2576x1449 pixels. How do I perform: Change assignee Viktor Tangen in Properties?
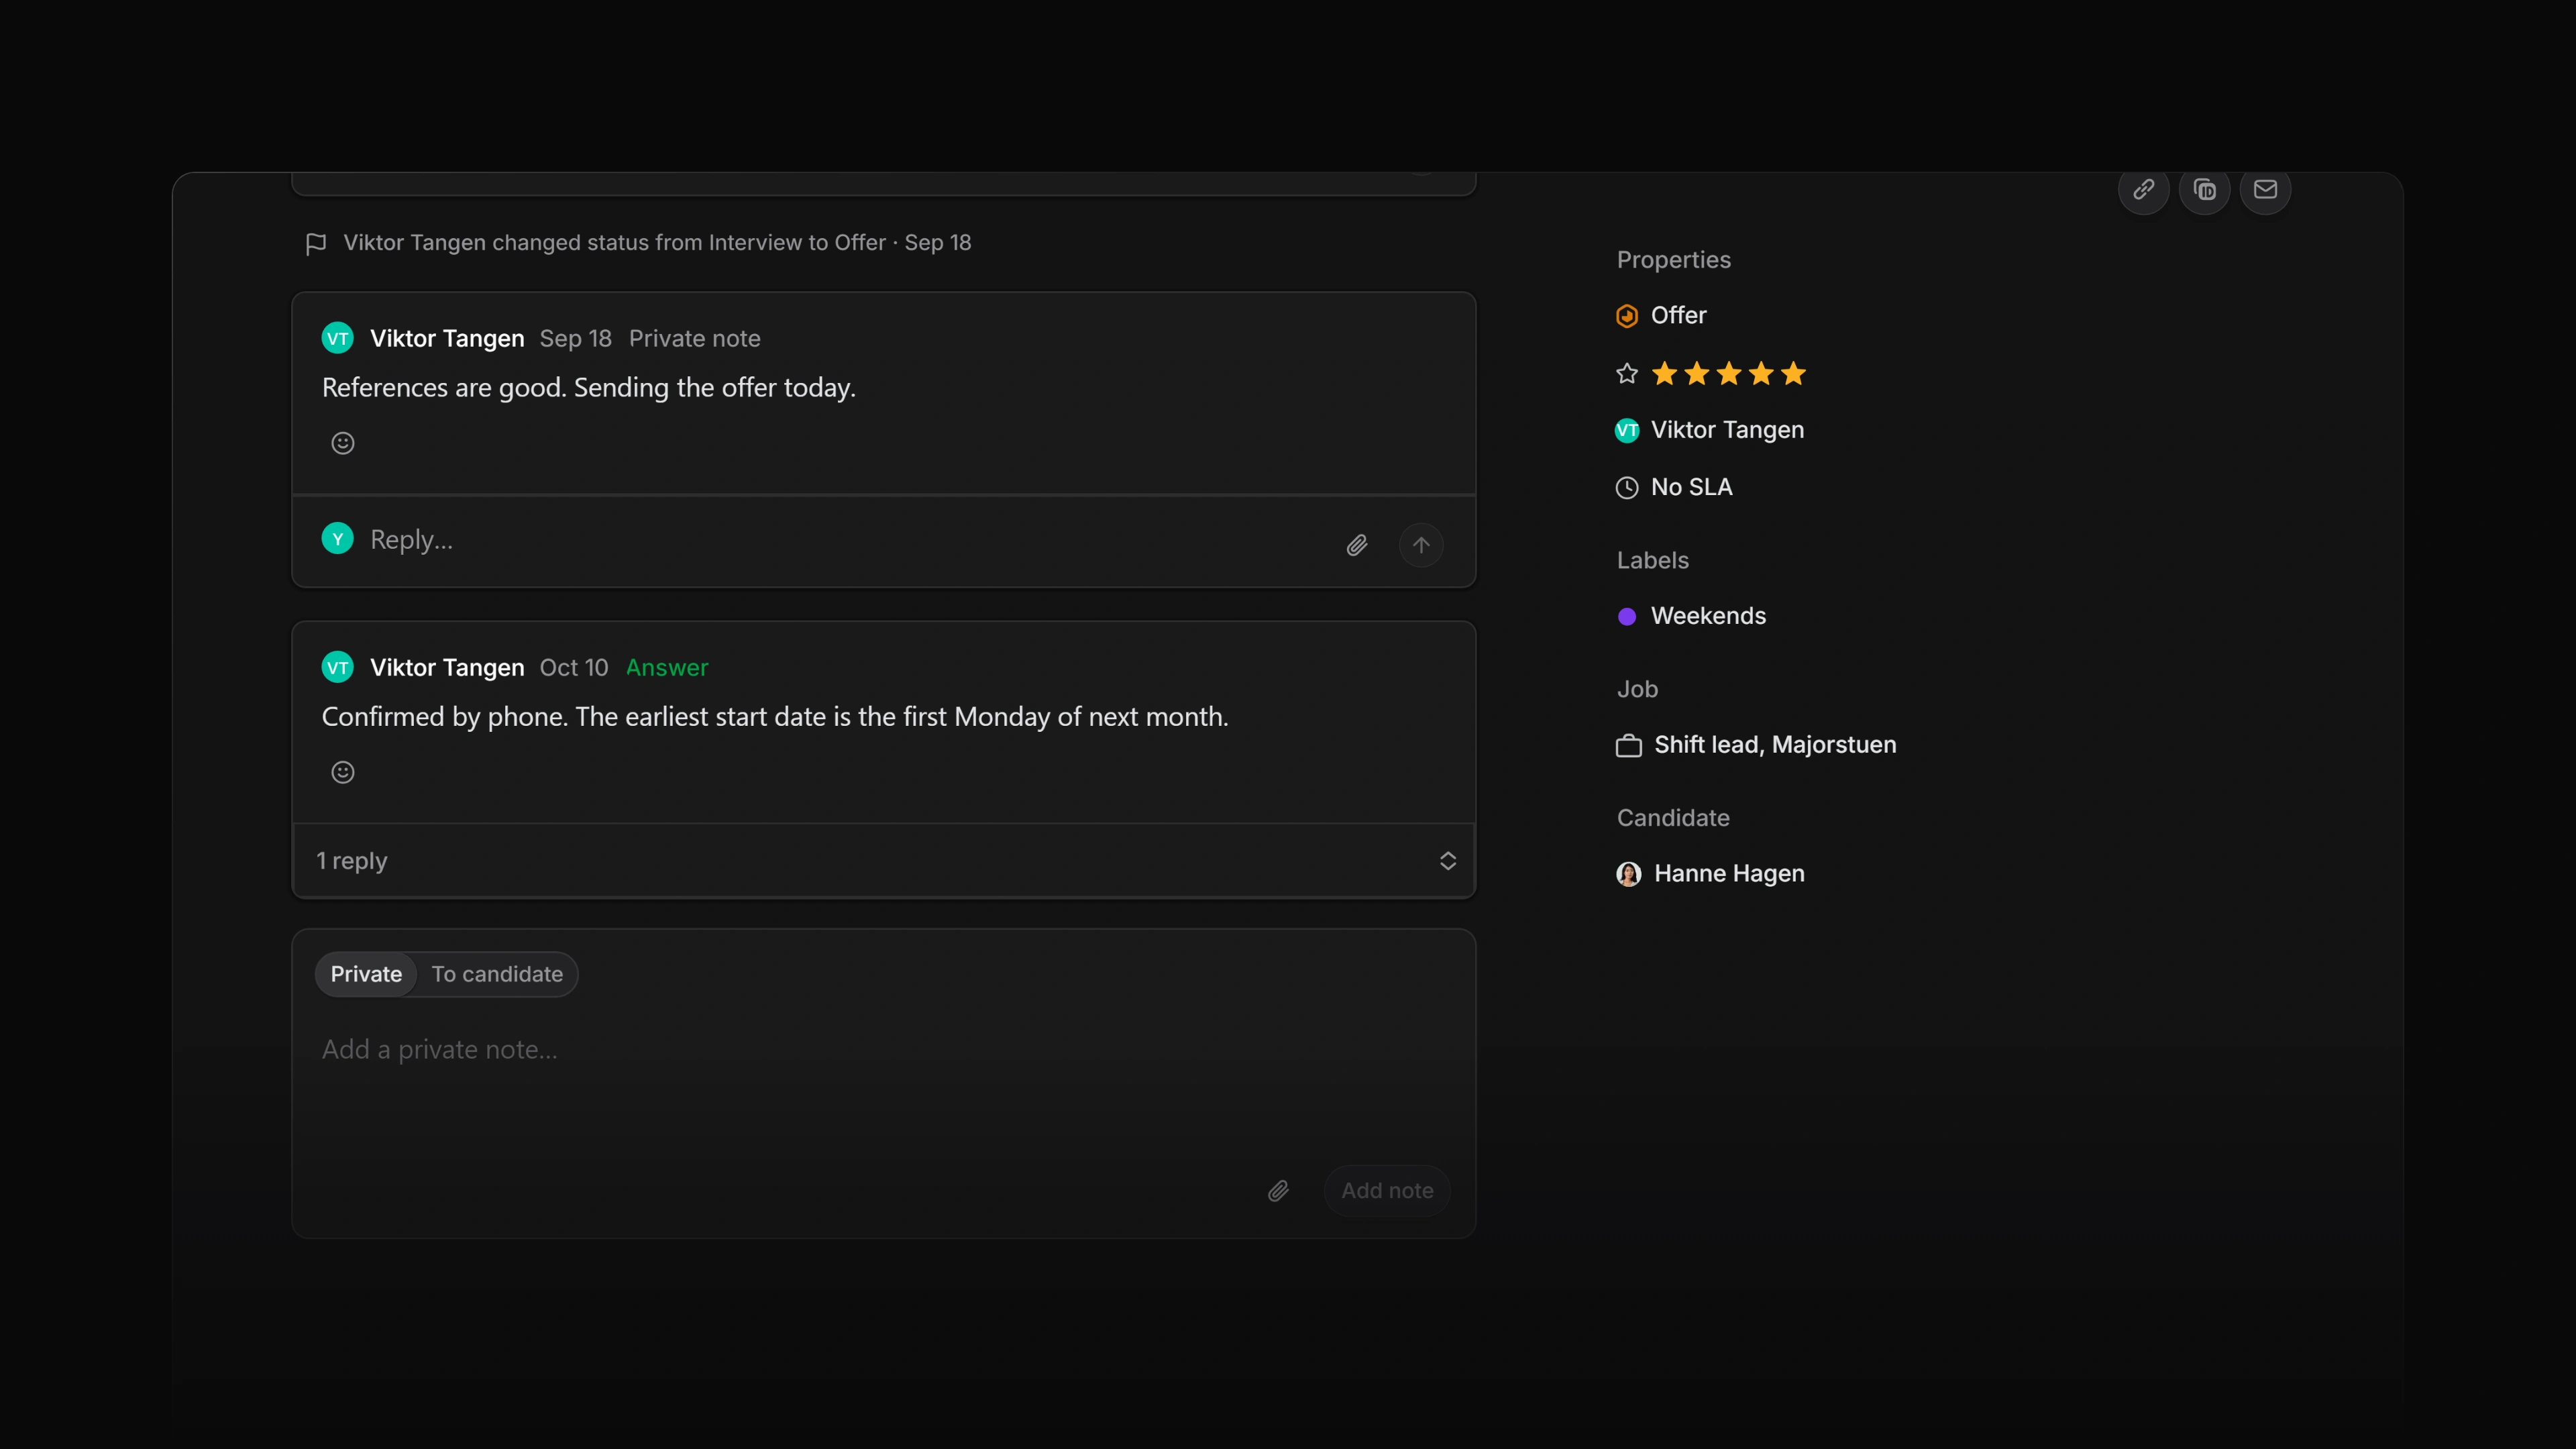click(x=1710, y=430)
